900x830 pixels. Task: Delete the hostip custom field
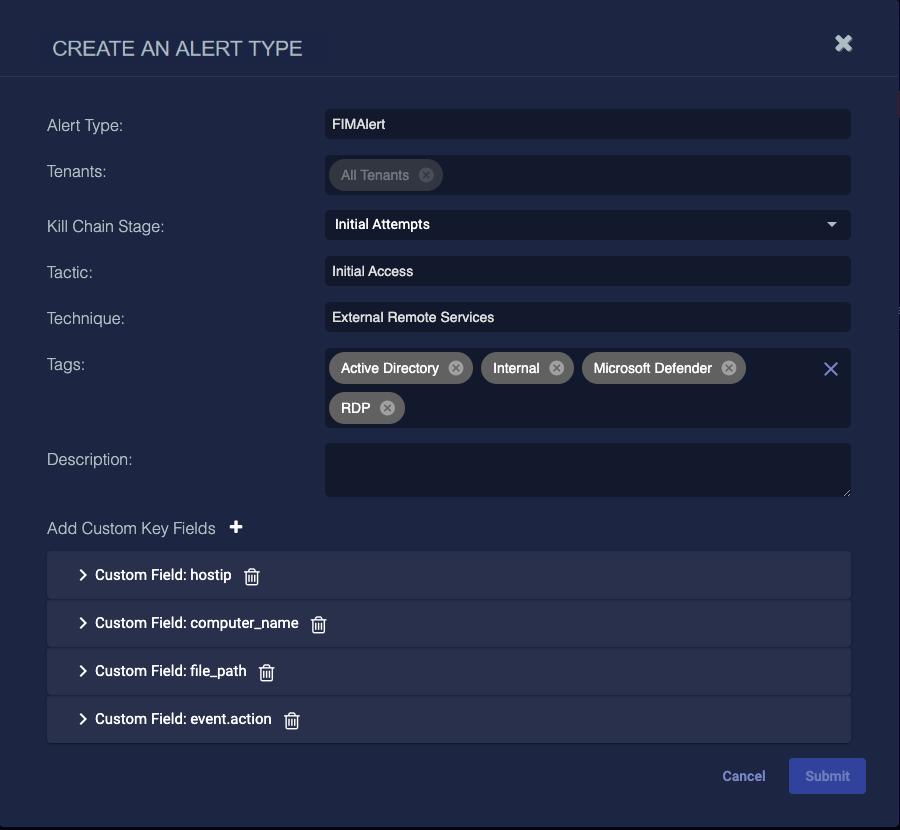tap(252, 576)
